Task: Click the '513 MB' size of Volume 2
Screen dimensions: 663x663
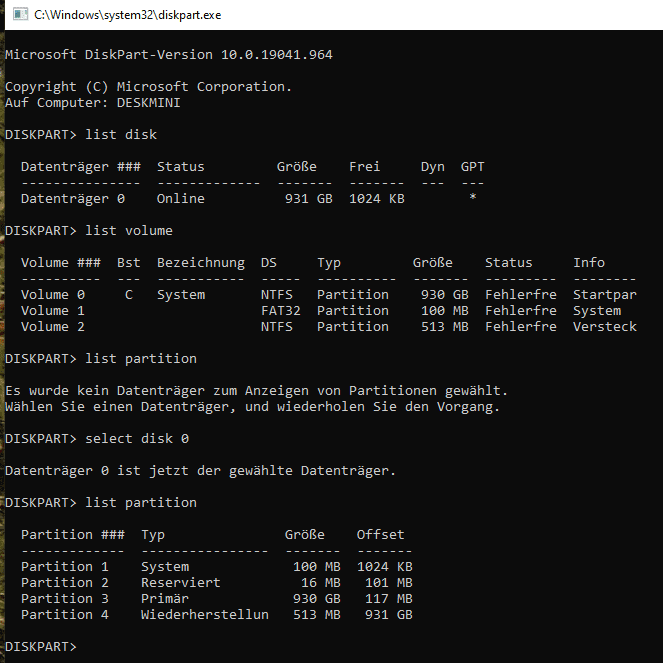Action: click(x=444, y=327)
